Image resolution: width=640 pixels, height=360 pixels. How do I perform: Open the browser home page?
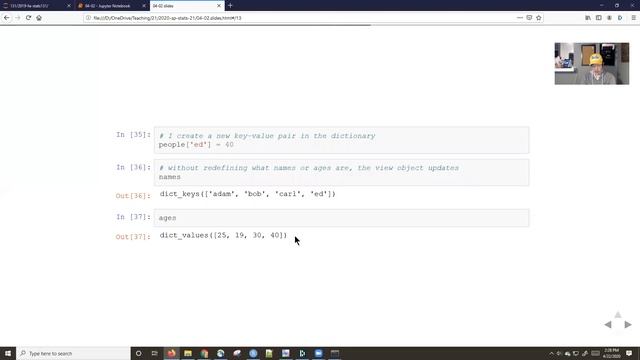click(39, 18)
